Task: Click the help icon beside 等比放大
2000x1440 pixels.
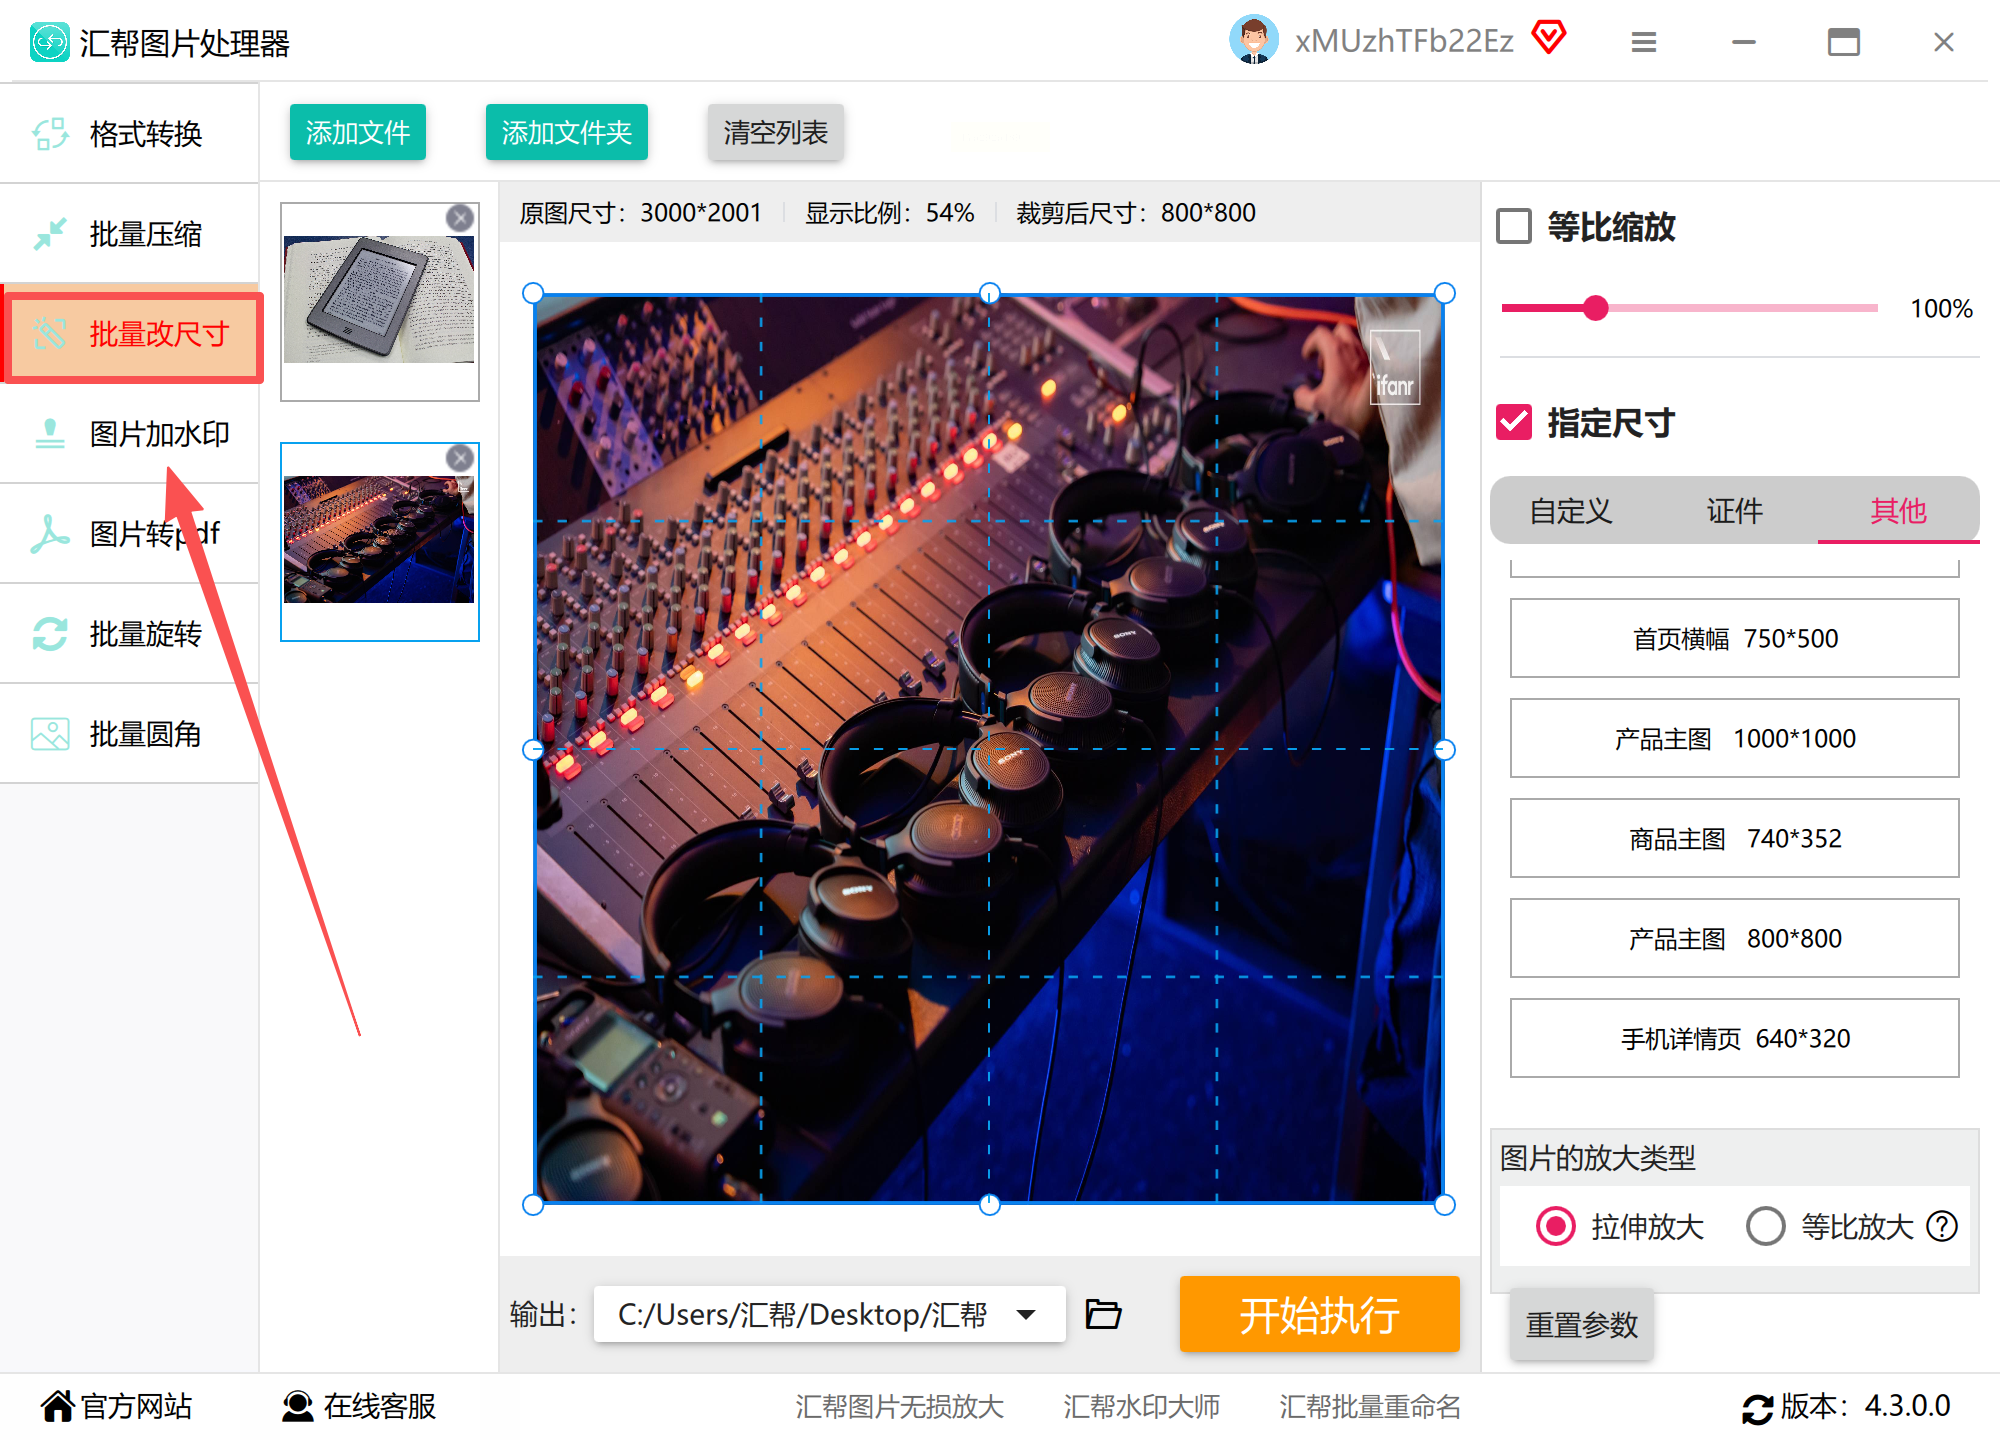Action: pyautogui.click(x=1942, y=1226)
